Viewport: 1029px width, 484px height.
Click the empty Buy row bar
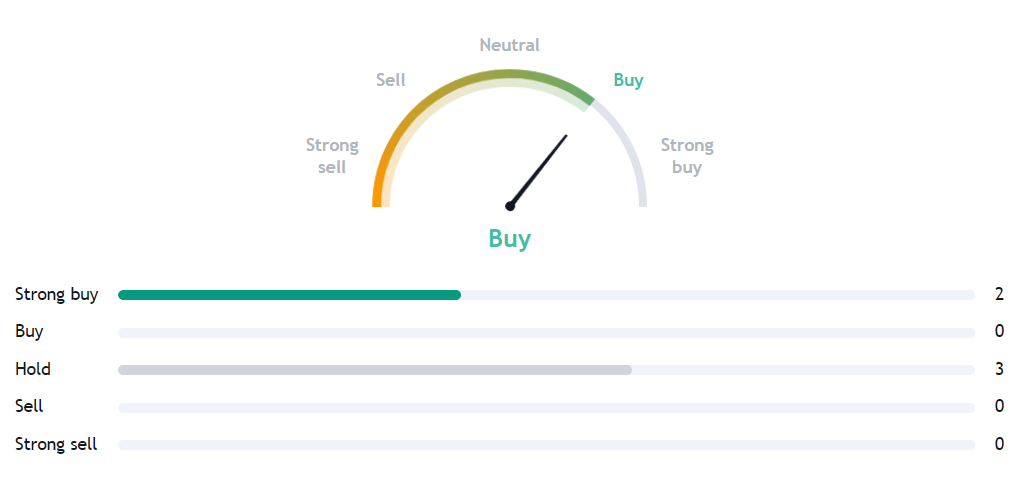coord(546,333)
